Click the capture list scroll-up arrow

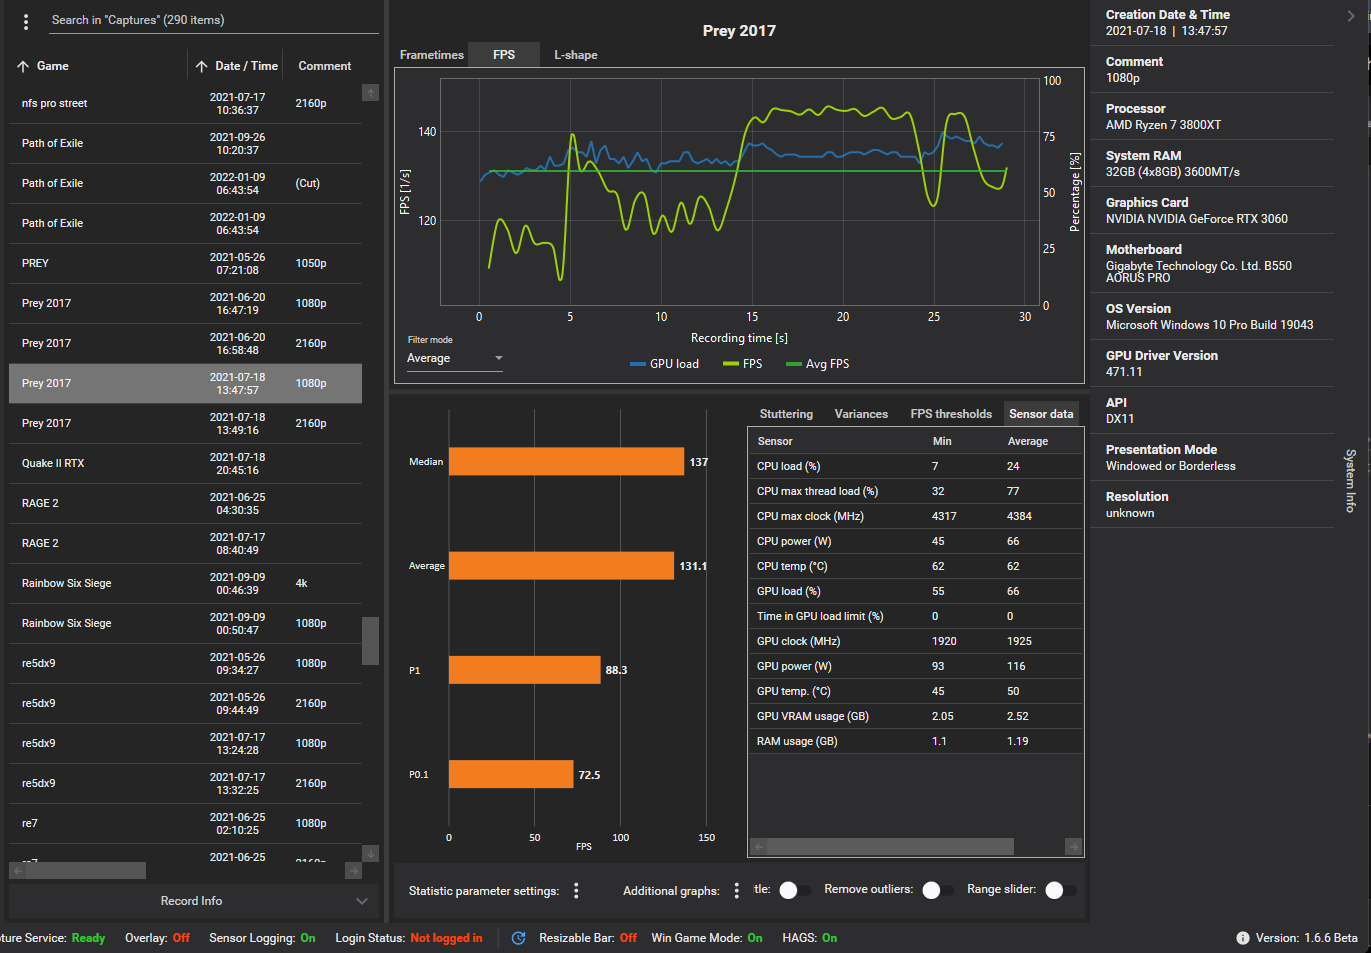coord(370,93)
